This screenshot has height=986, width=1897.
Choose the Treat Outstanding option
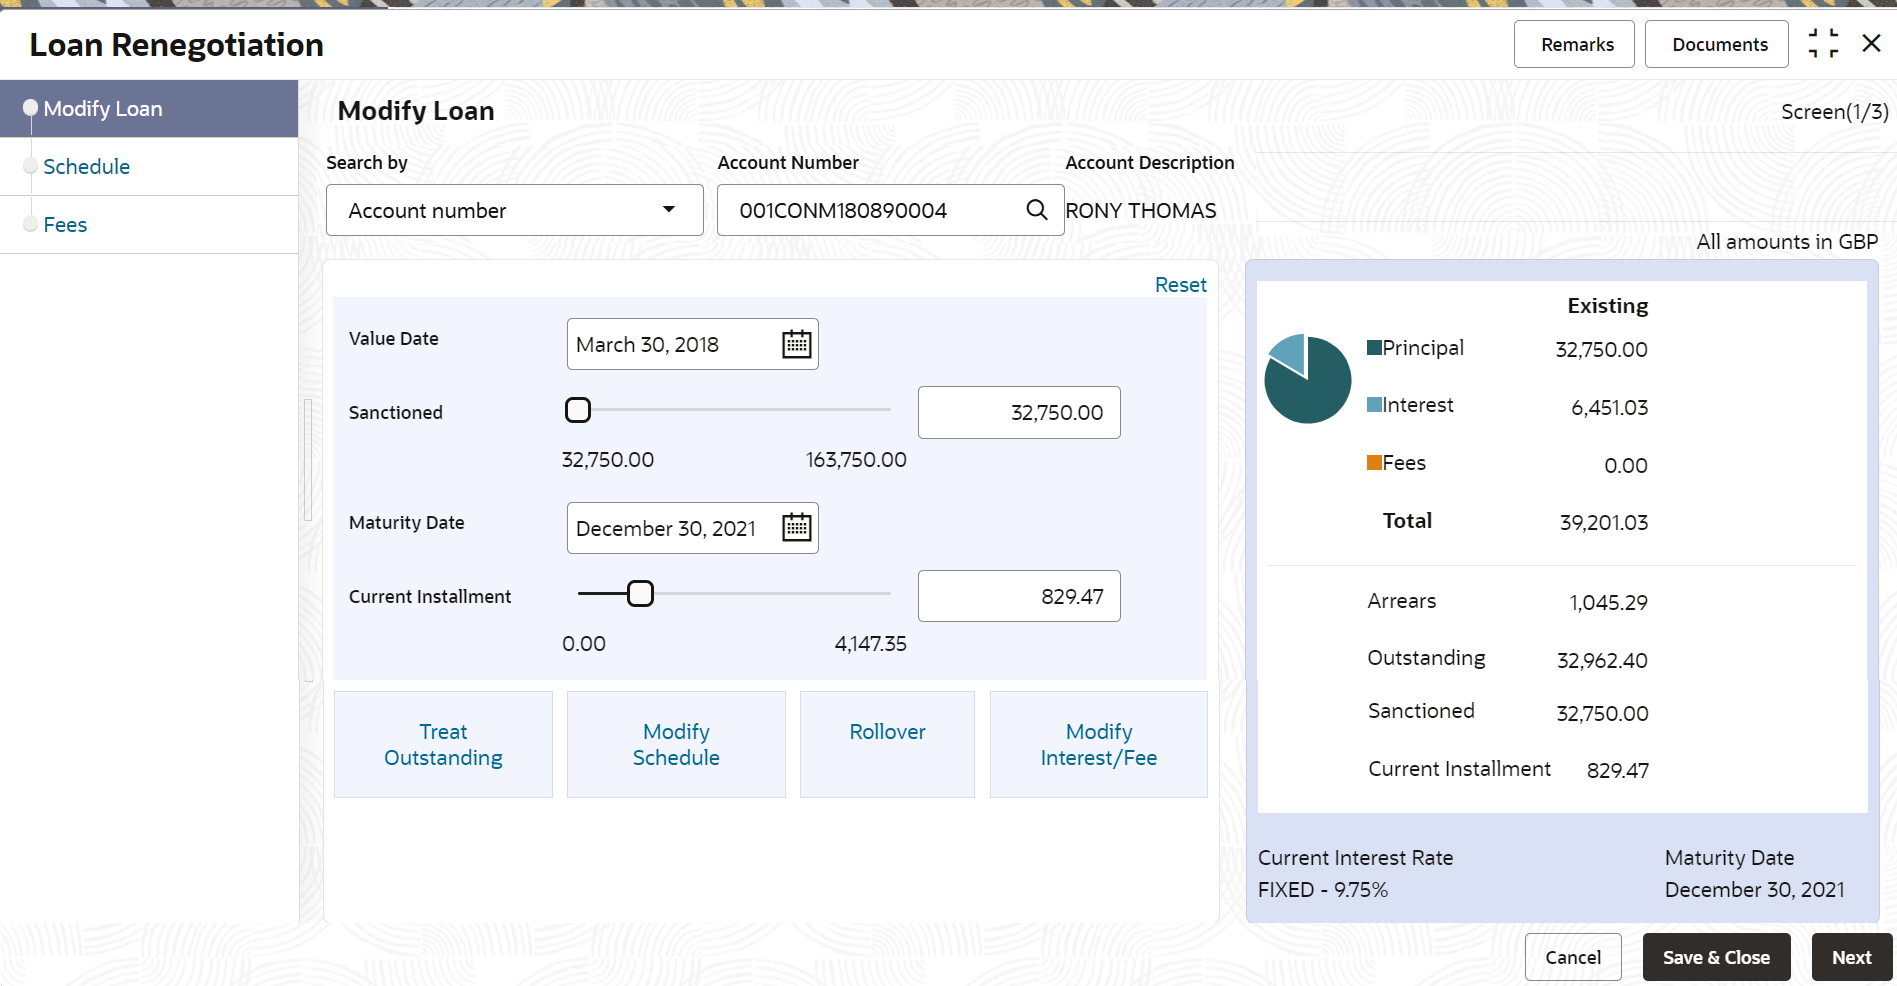pos(443,744)
